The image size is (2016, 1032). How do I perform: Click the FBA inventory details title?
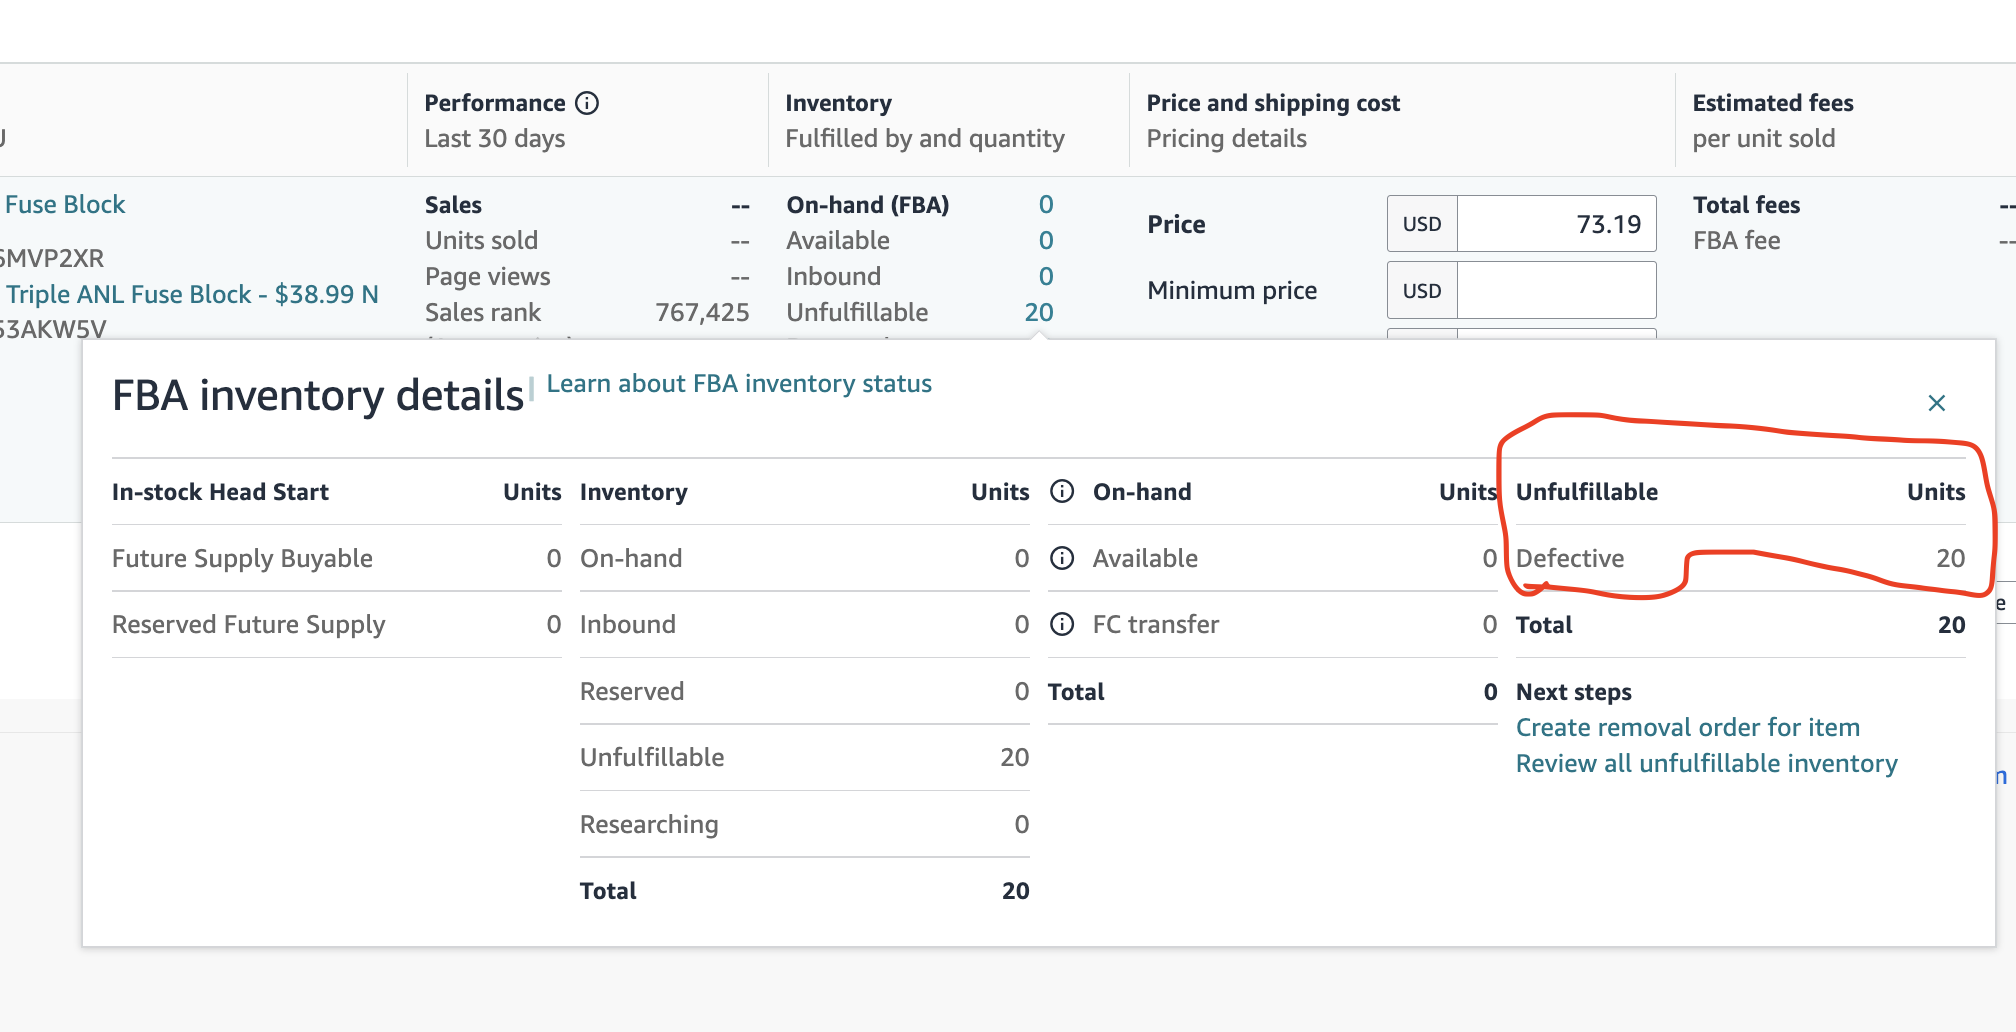(318, 396)
